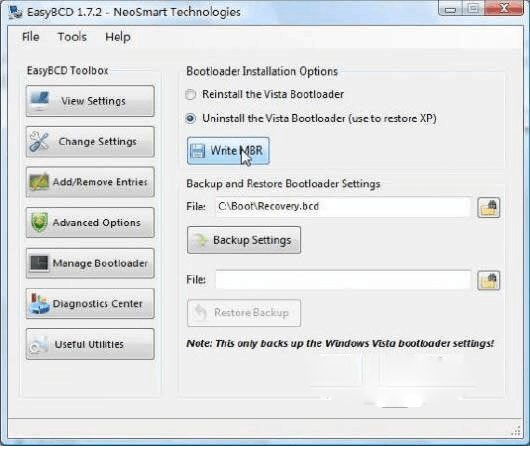
Task: Click the window resize grip in status bar
Action: [516, 431]
